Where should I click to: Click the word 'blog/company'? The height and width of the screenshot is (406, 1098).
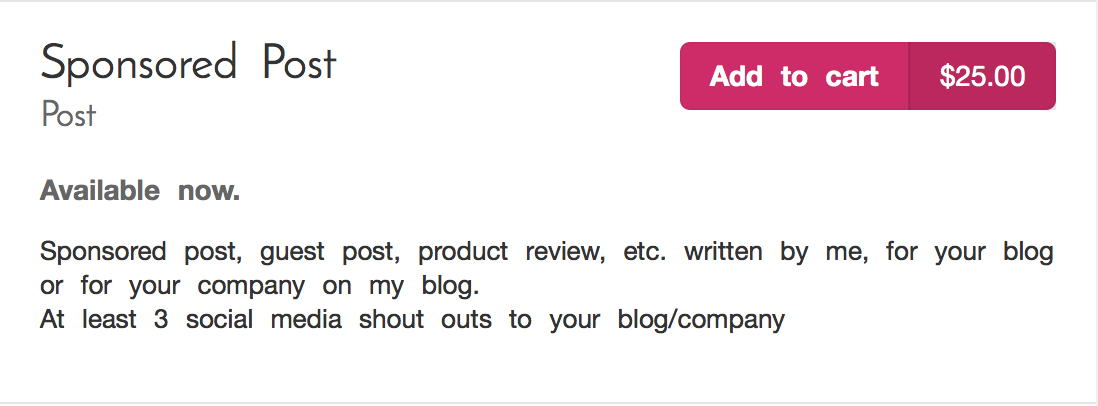[x=701, y=320]
